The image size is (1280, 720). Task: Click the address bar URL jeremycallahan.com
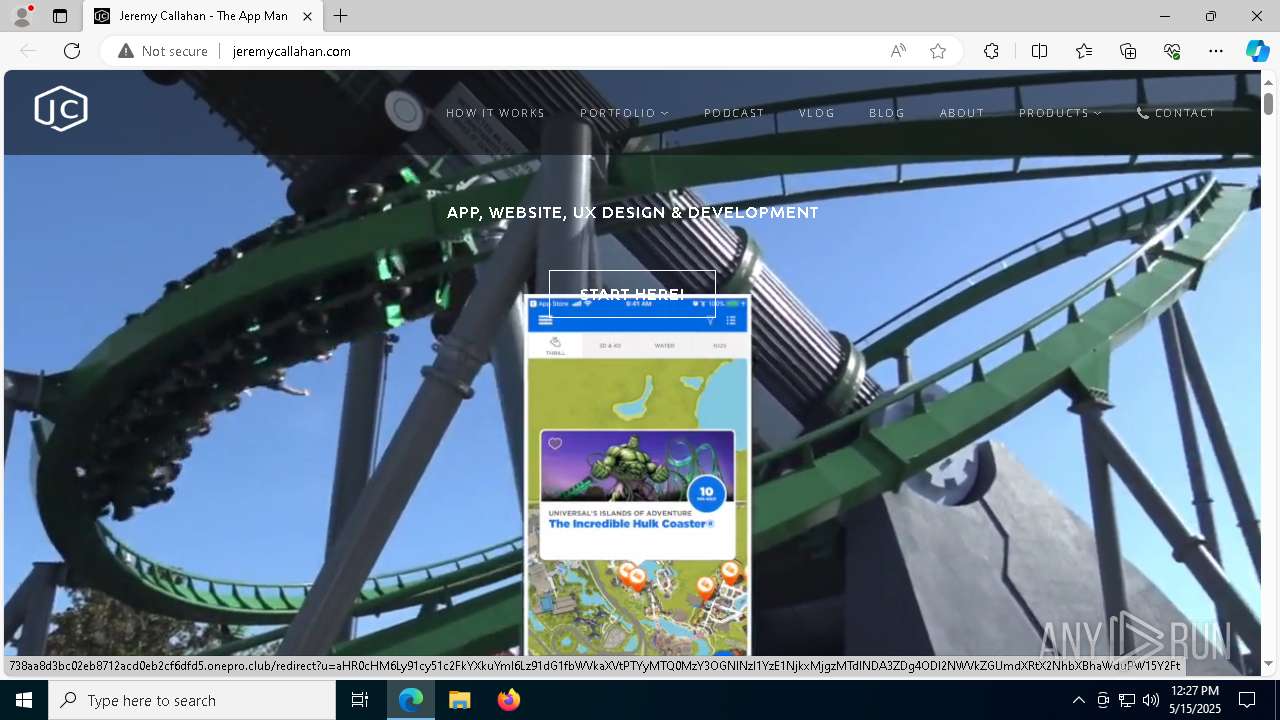click(x=291, y=51)
